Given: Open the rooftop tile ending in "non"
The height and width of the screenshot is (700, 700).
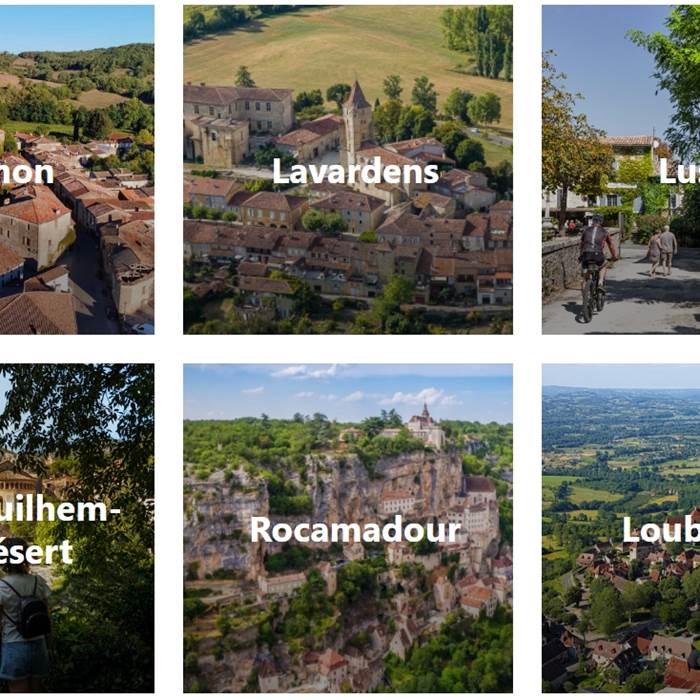Looking at the screenshot, I should (x=77, y=170).
